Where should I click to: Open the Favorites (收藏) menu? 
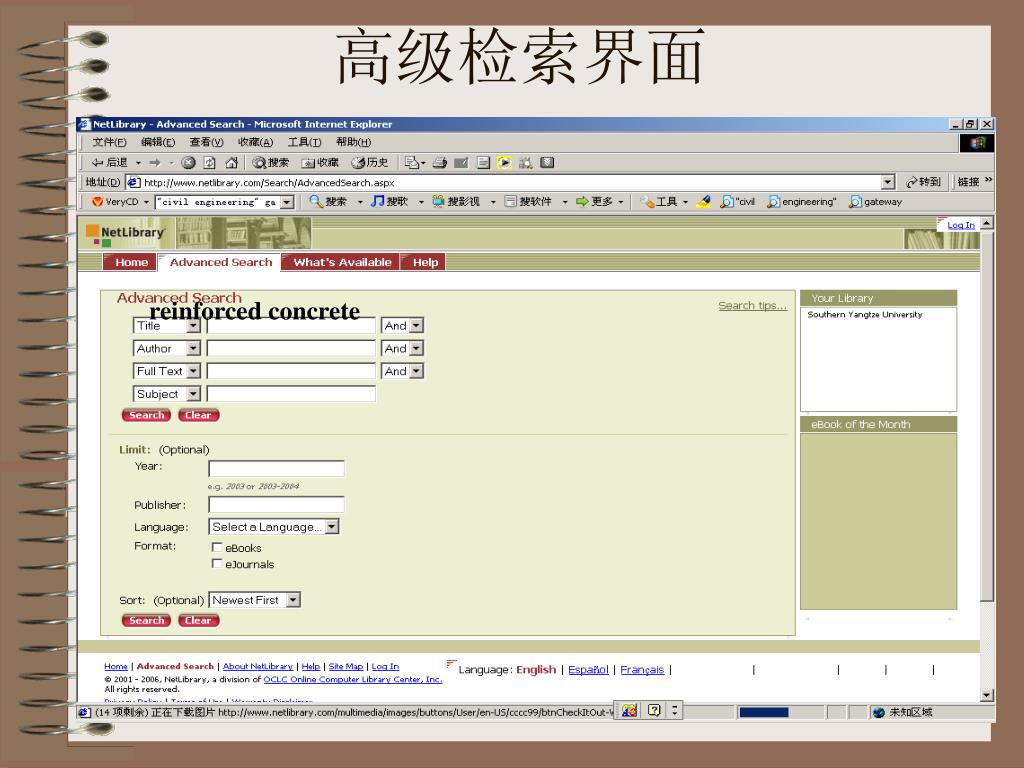(255, 142)
